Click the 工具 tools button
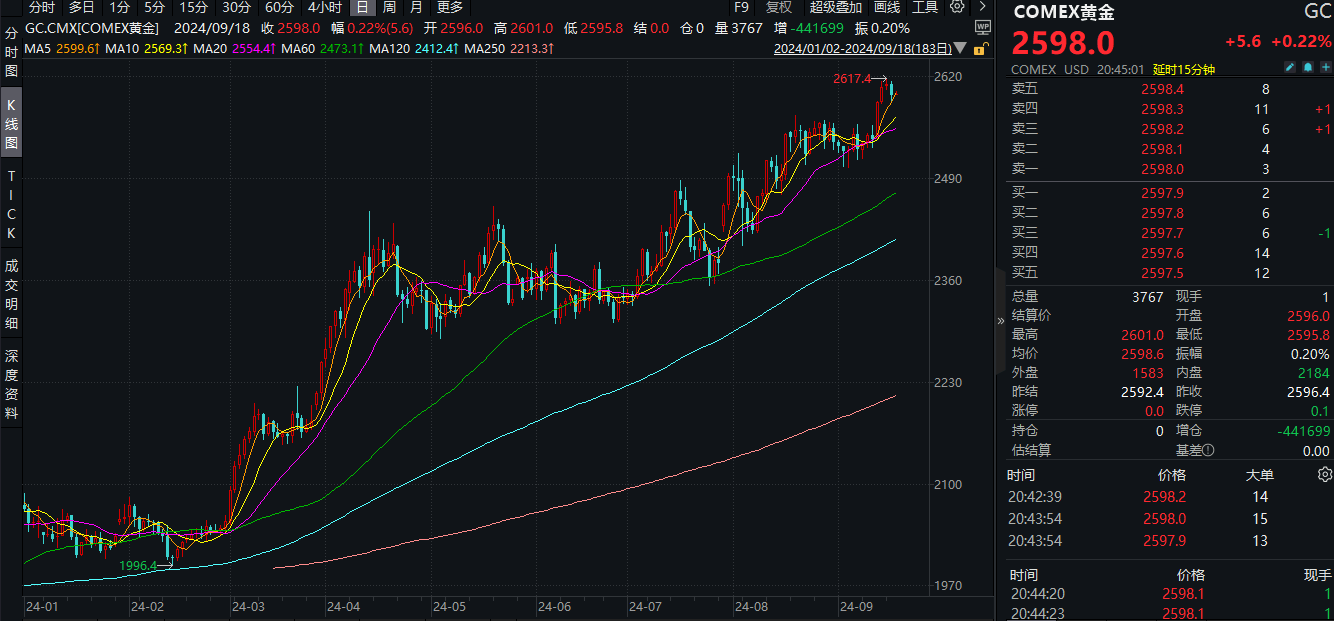Image resolution: width=1334 pixels, height=621 pixels. (925, 7)
